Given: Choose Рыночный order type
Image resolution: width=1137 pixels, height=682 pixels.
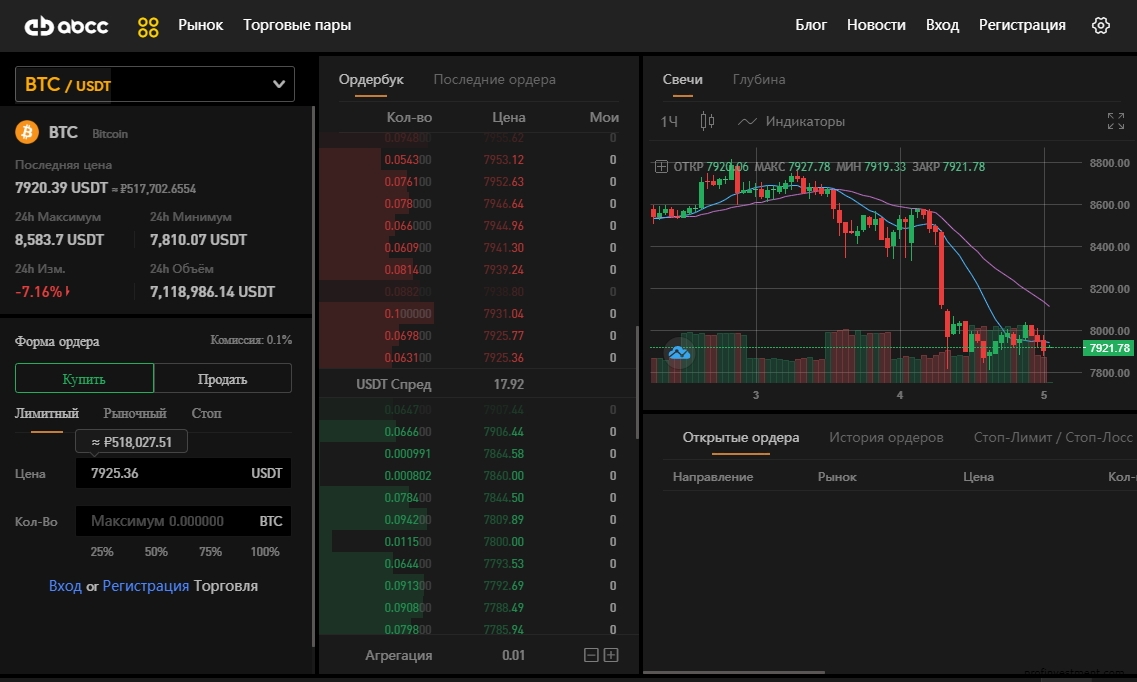Looking at the screenshot, I should pos(135,413).
